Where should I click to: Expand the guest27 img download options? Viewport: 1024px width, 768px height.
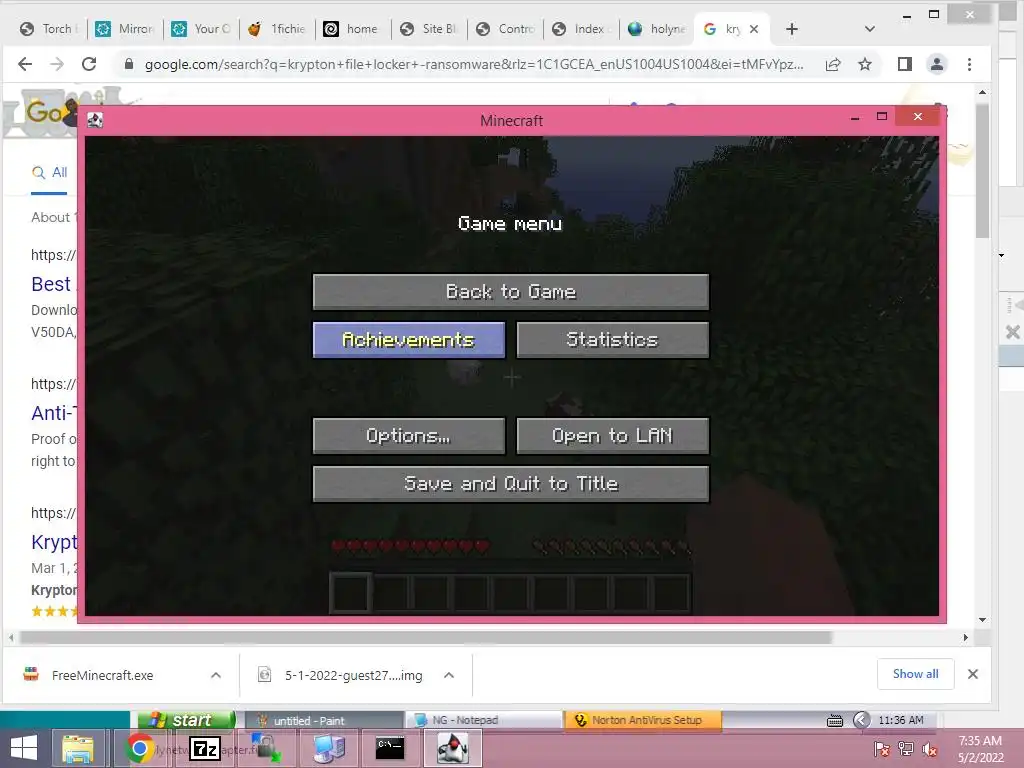tap(449, 675)
